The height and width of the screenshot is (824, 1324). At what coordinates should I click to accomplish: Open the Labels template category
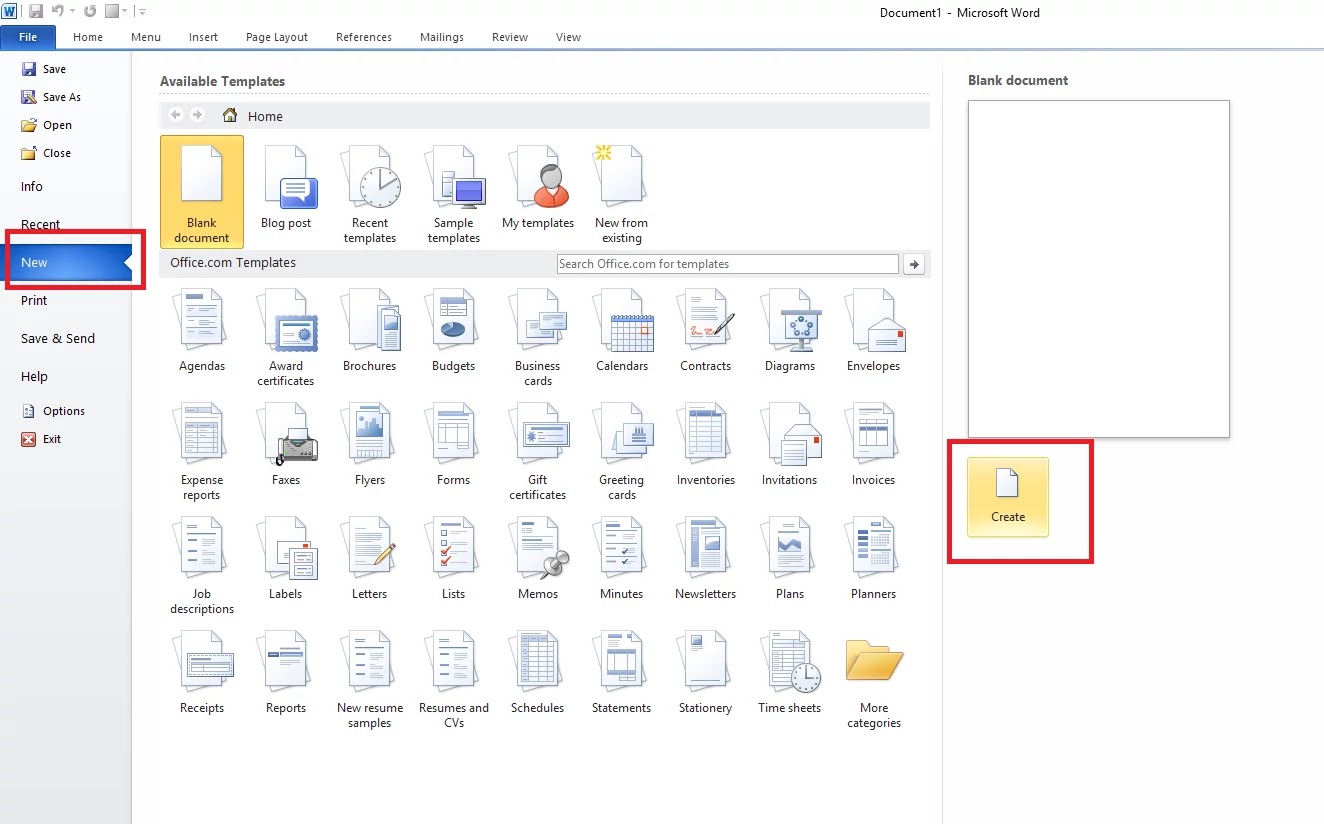coord(286,559)
